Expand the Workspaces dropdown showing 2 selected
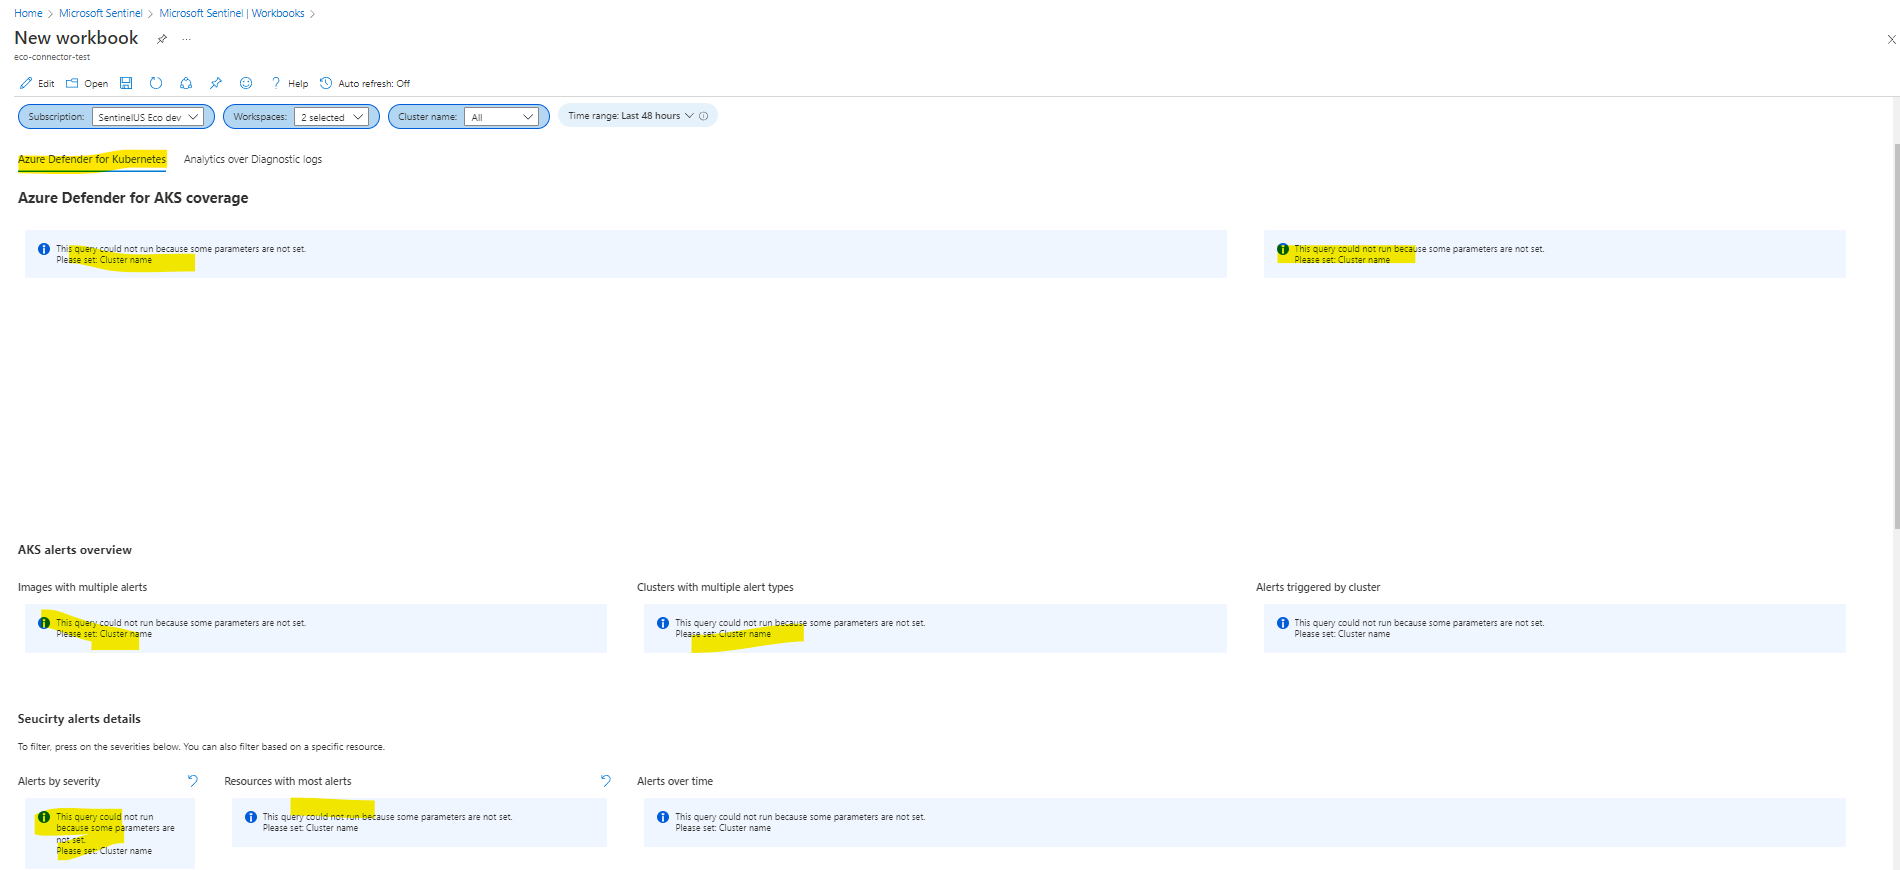The width and height of the screenshot is (1900, 870). click(x=331, y=117)
